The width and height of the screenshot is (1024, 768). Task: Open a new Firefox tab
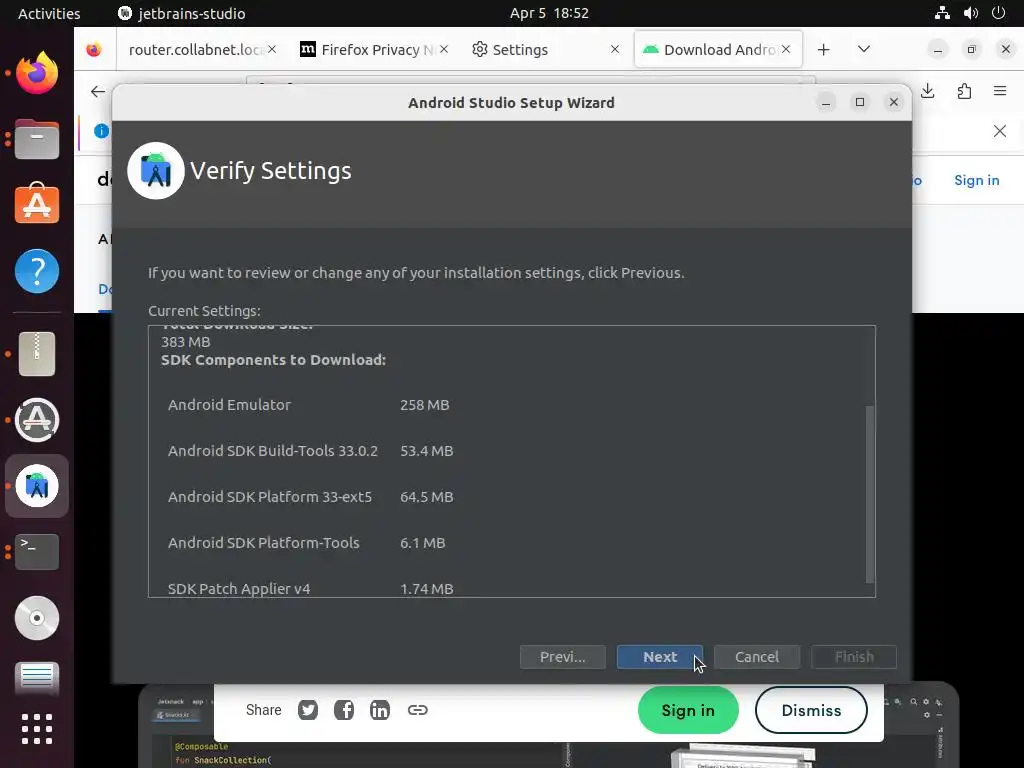tap(824, 50)
